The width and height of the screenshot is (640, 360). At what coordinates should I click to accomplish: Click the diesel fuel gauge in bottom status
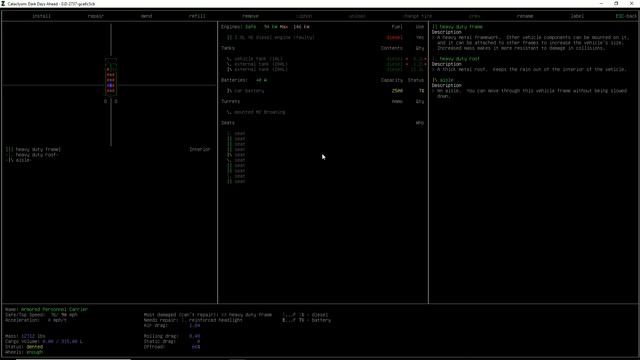[x=305, y=315]
